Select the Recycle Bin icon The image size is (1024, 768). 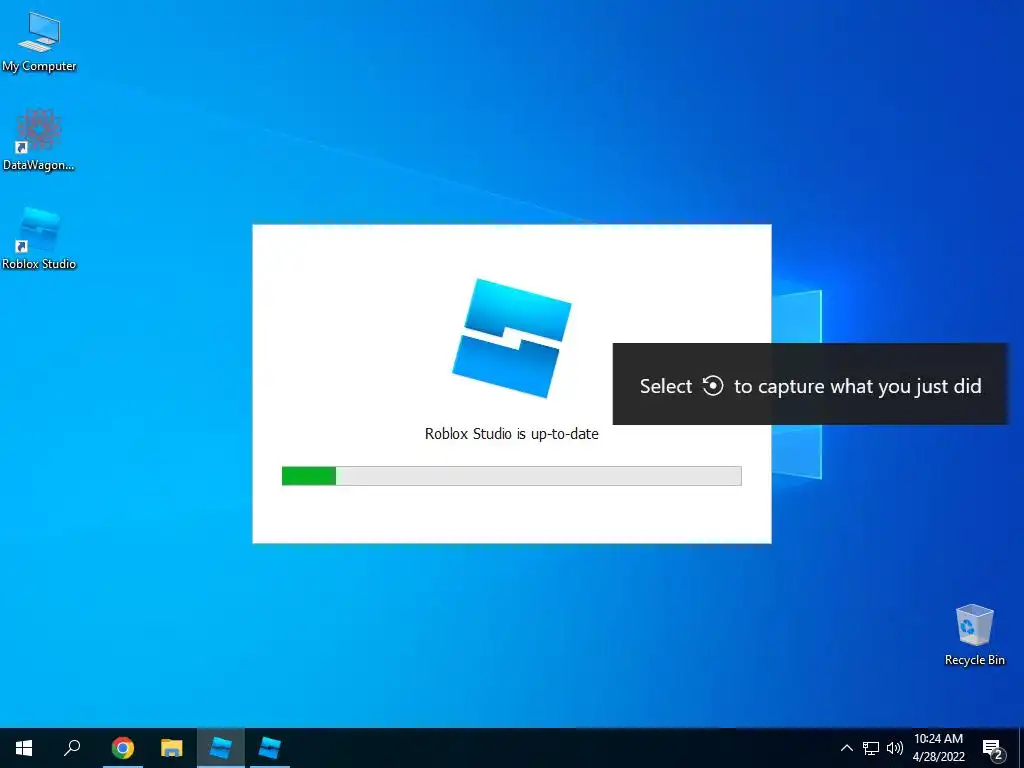click(974, 635)
